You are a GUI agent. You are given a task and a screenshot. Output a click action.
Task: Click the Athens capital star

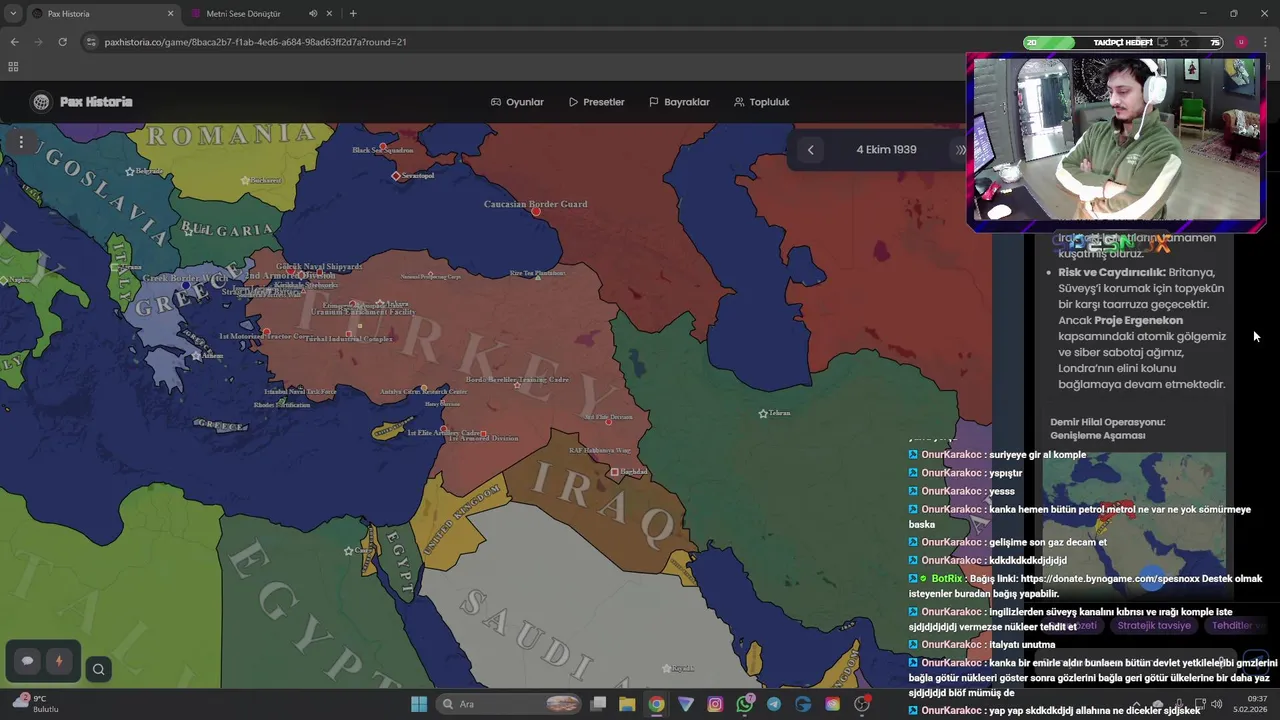195,356
